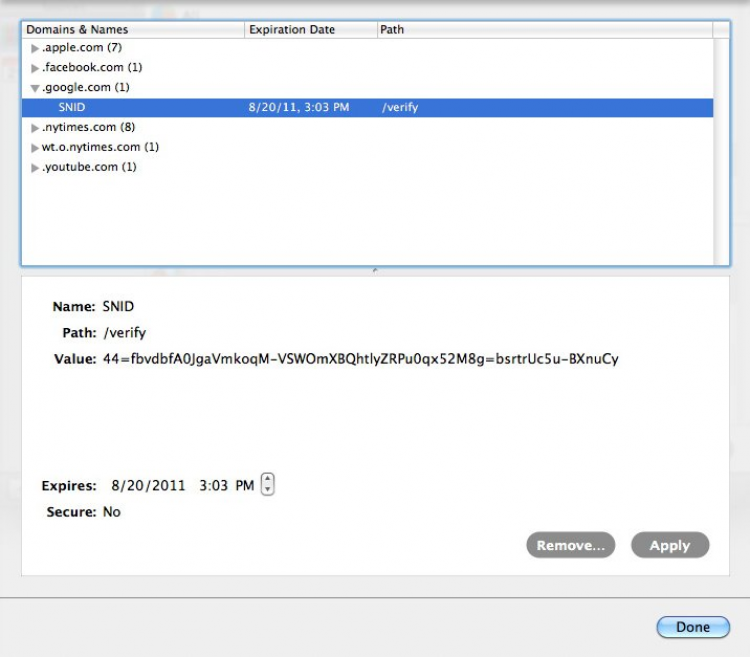Expand the .nytimes.com (8) domain
Image resolution: width=750 pixels, height=657 pixels.
point(34,128)
